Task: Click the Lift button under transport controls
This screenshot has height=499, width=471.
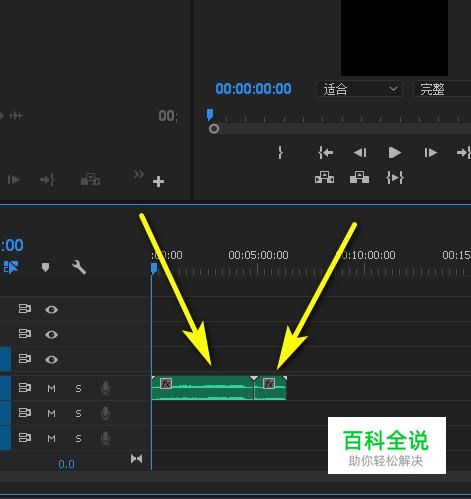Action: point(324,177)
